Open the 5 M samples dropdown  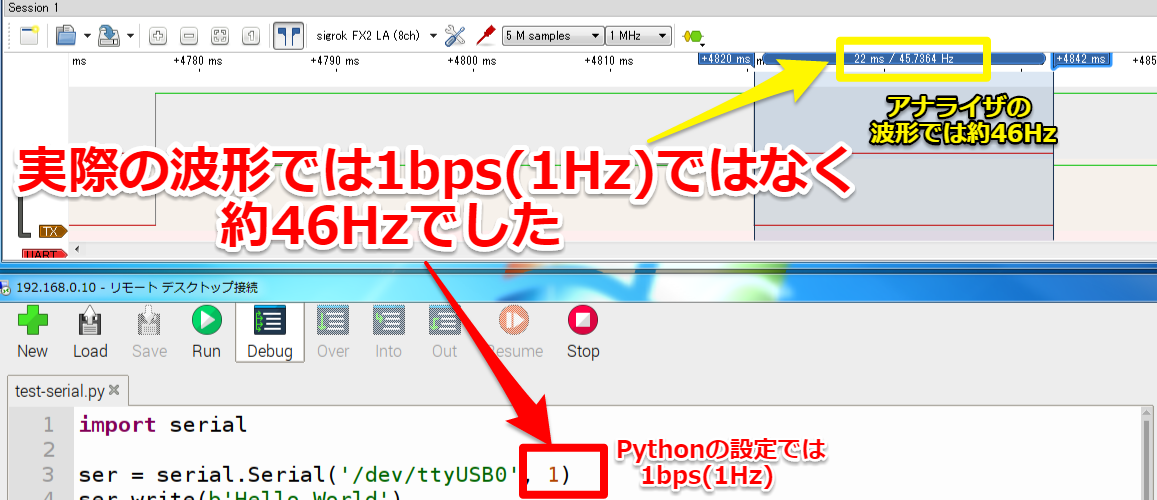tap(551, 35)
